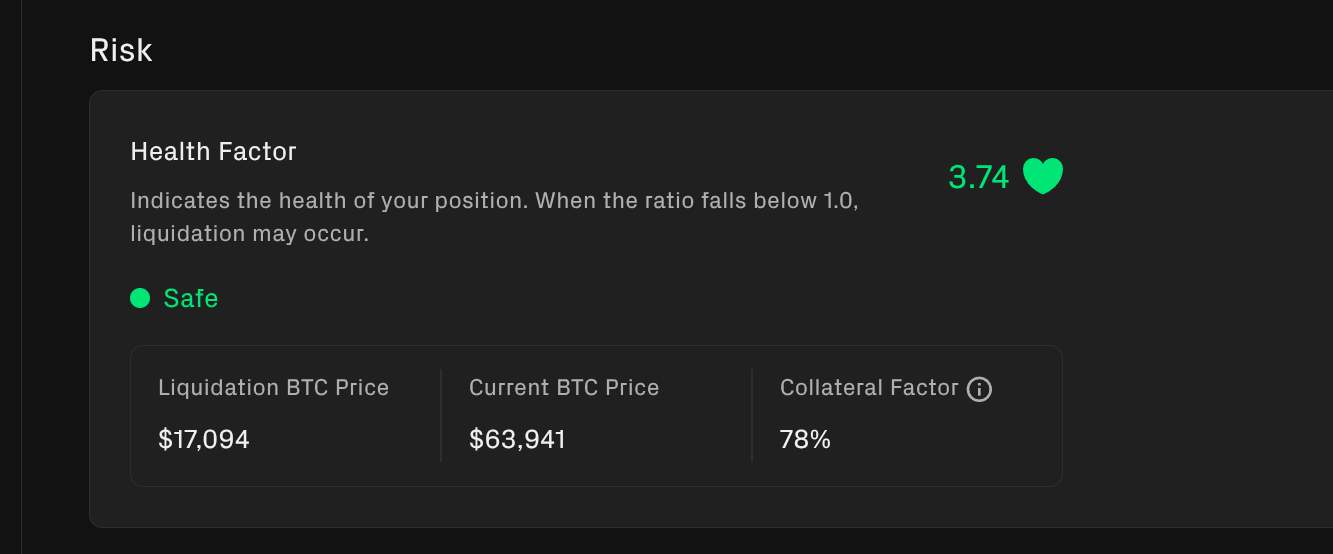1333x554 pixels.
Task: Click the divider before Collateral Factor
Action: tap(752, 415)
